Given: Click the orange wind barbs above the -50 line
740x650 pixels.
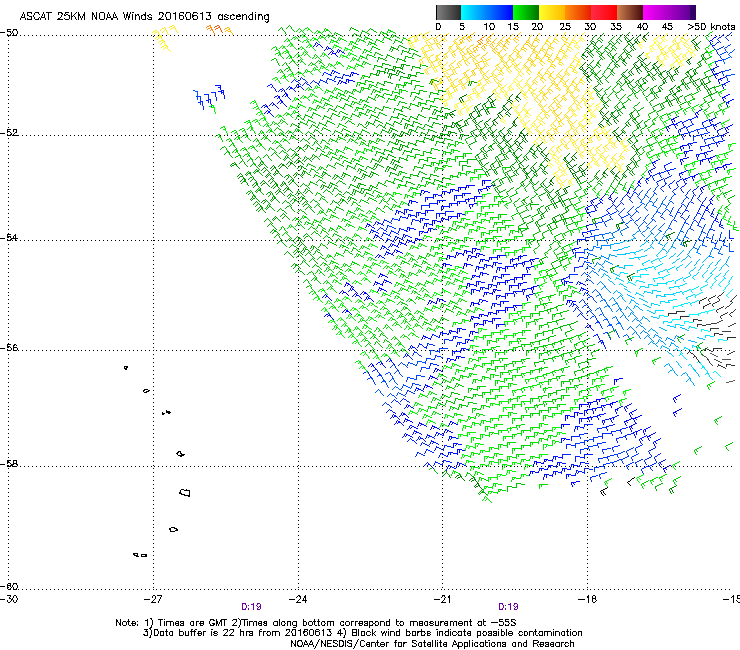Looking at the screenshot, I should pyautogui.click(x=219, y=30).
